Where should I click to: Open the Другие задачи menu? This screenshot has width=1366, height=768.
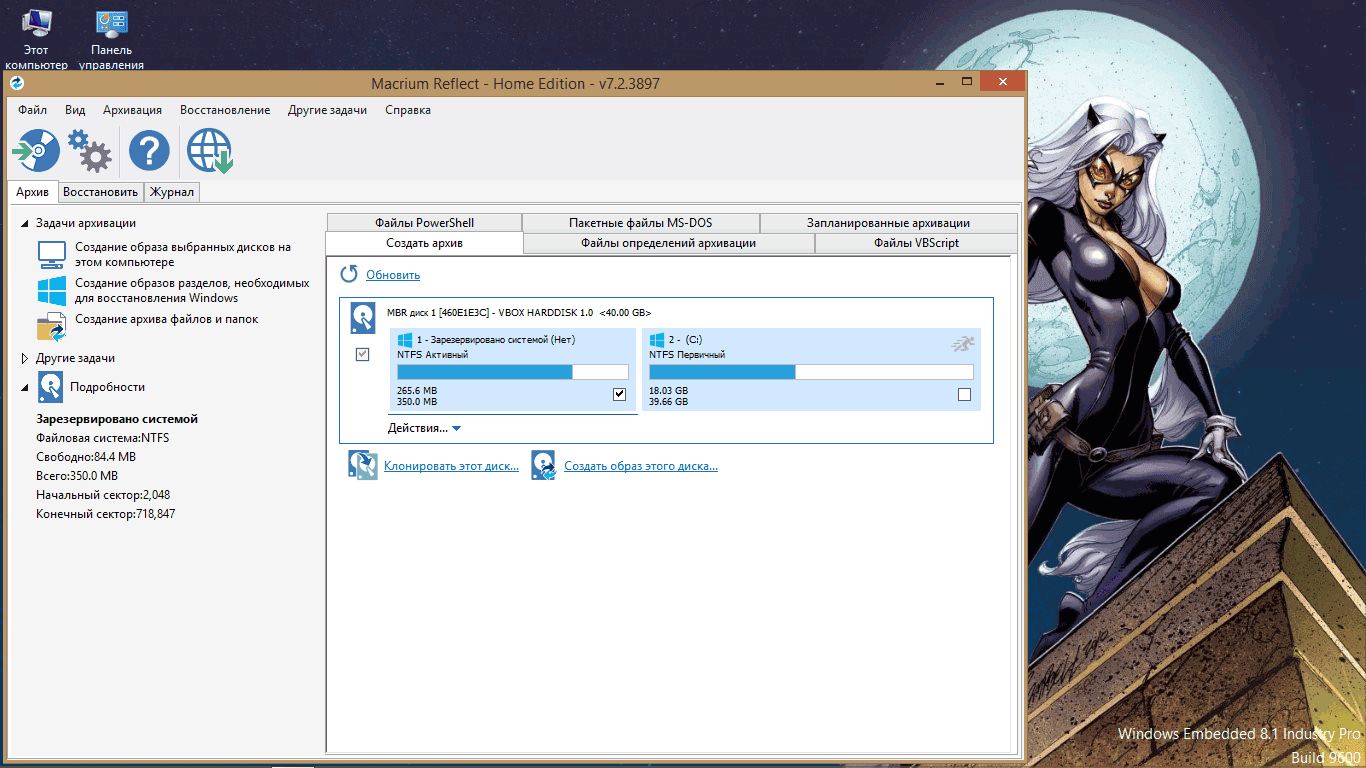coord(327,110)
